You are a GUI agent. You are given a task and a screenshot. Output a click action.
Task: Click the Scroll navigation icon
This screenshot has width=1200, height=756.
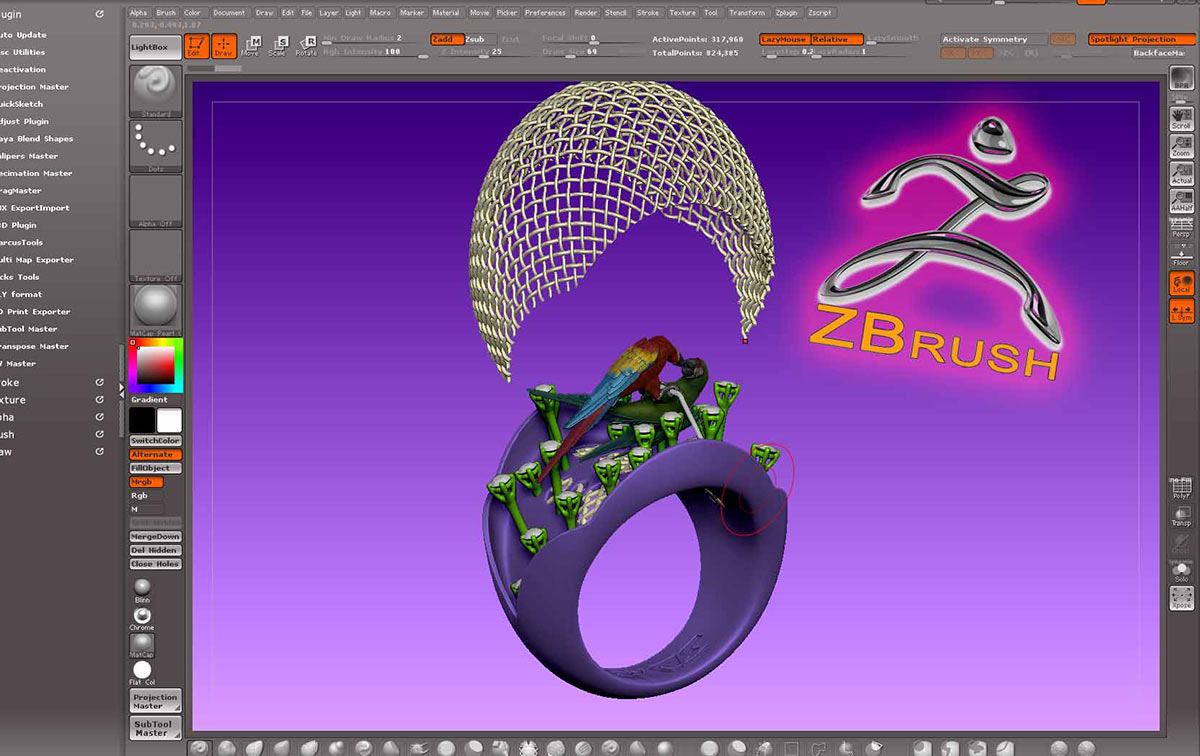pyautogui.click(x=1181, y=119)
